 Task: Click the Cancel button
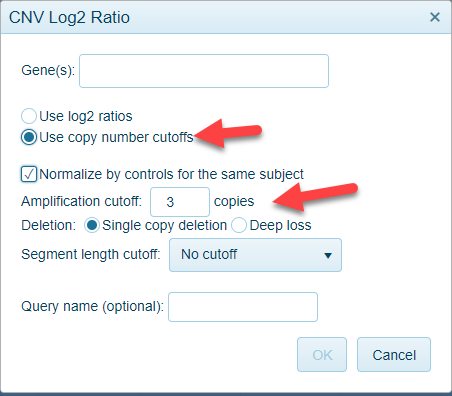click(x=394, y=355)
